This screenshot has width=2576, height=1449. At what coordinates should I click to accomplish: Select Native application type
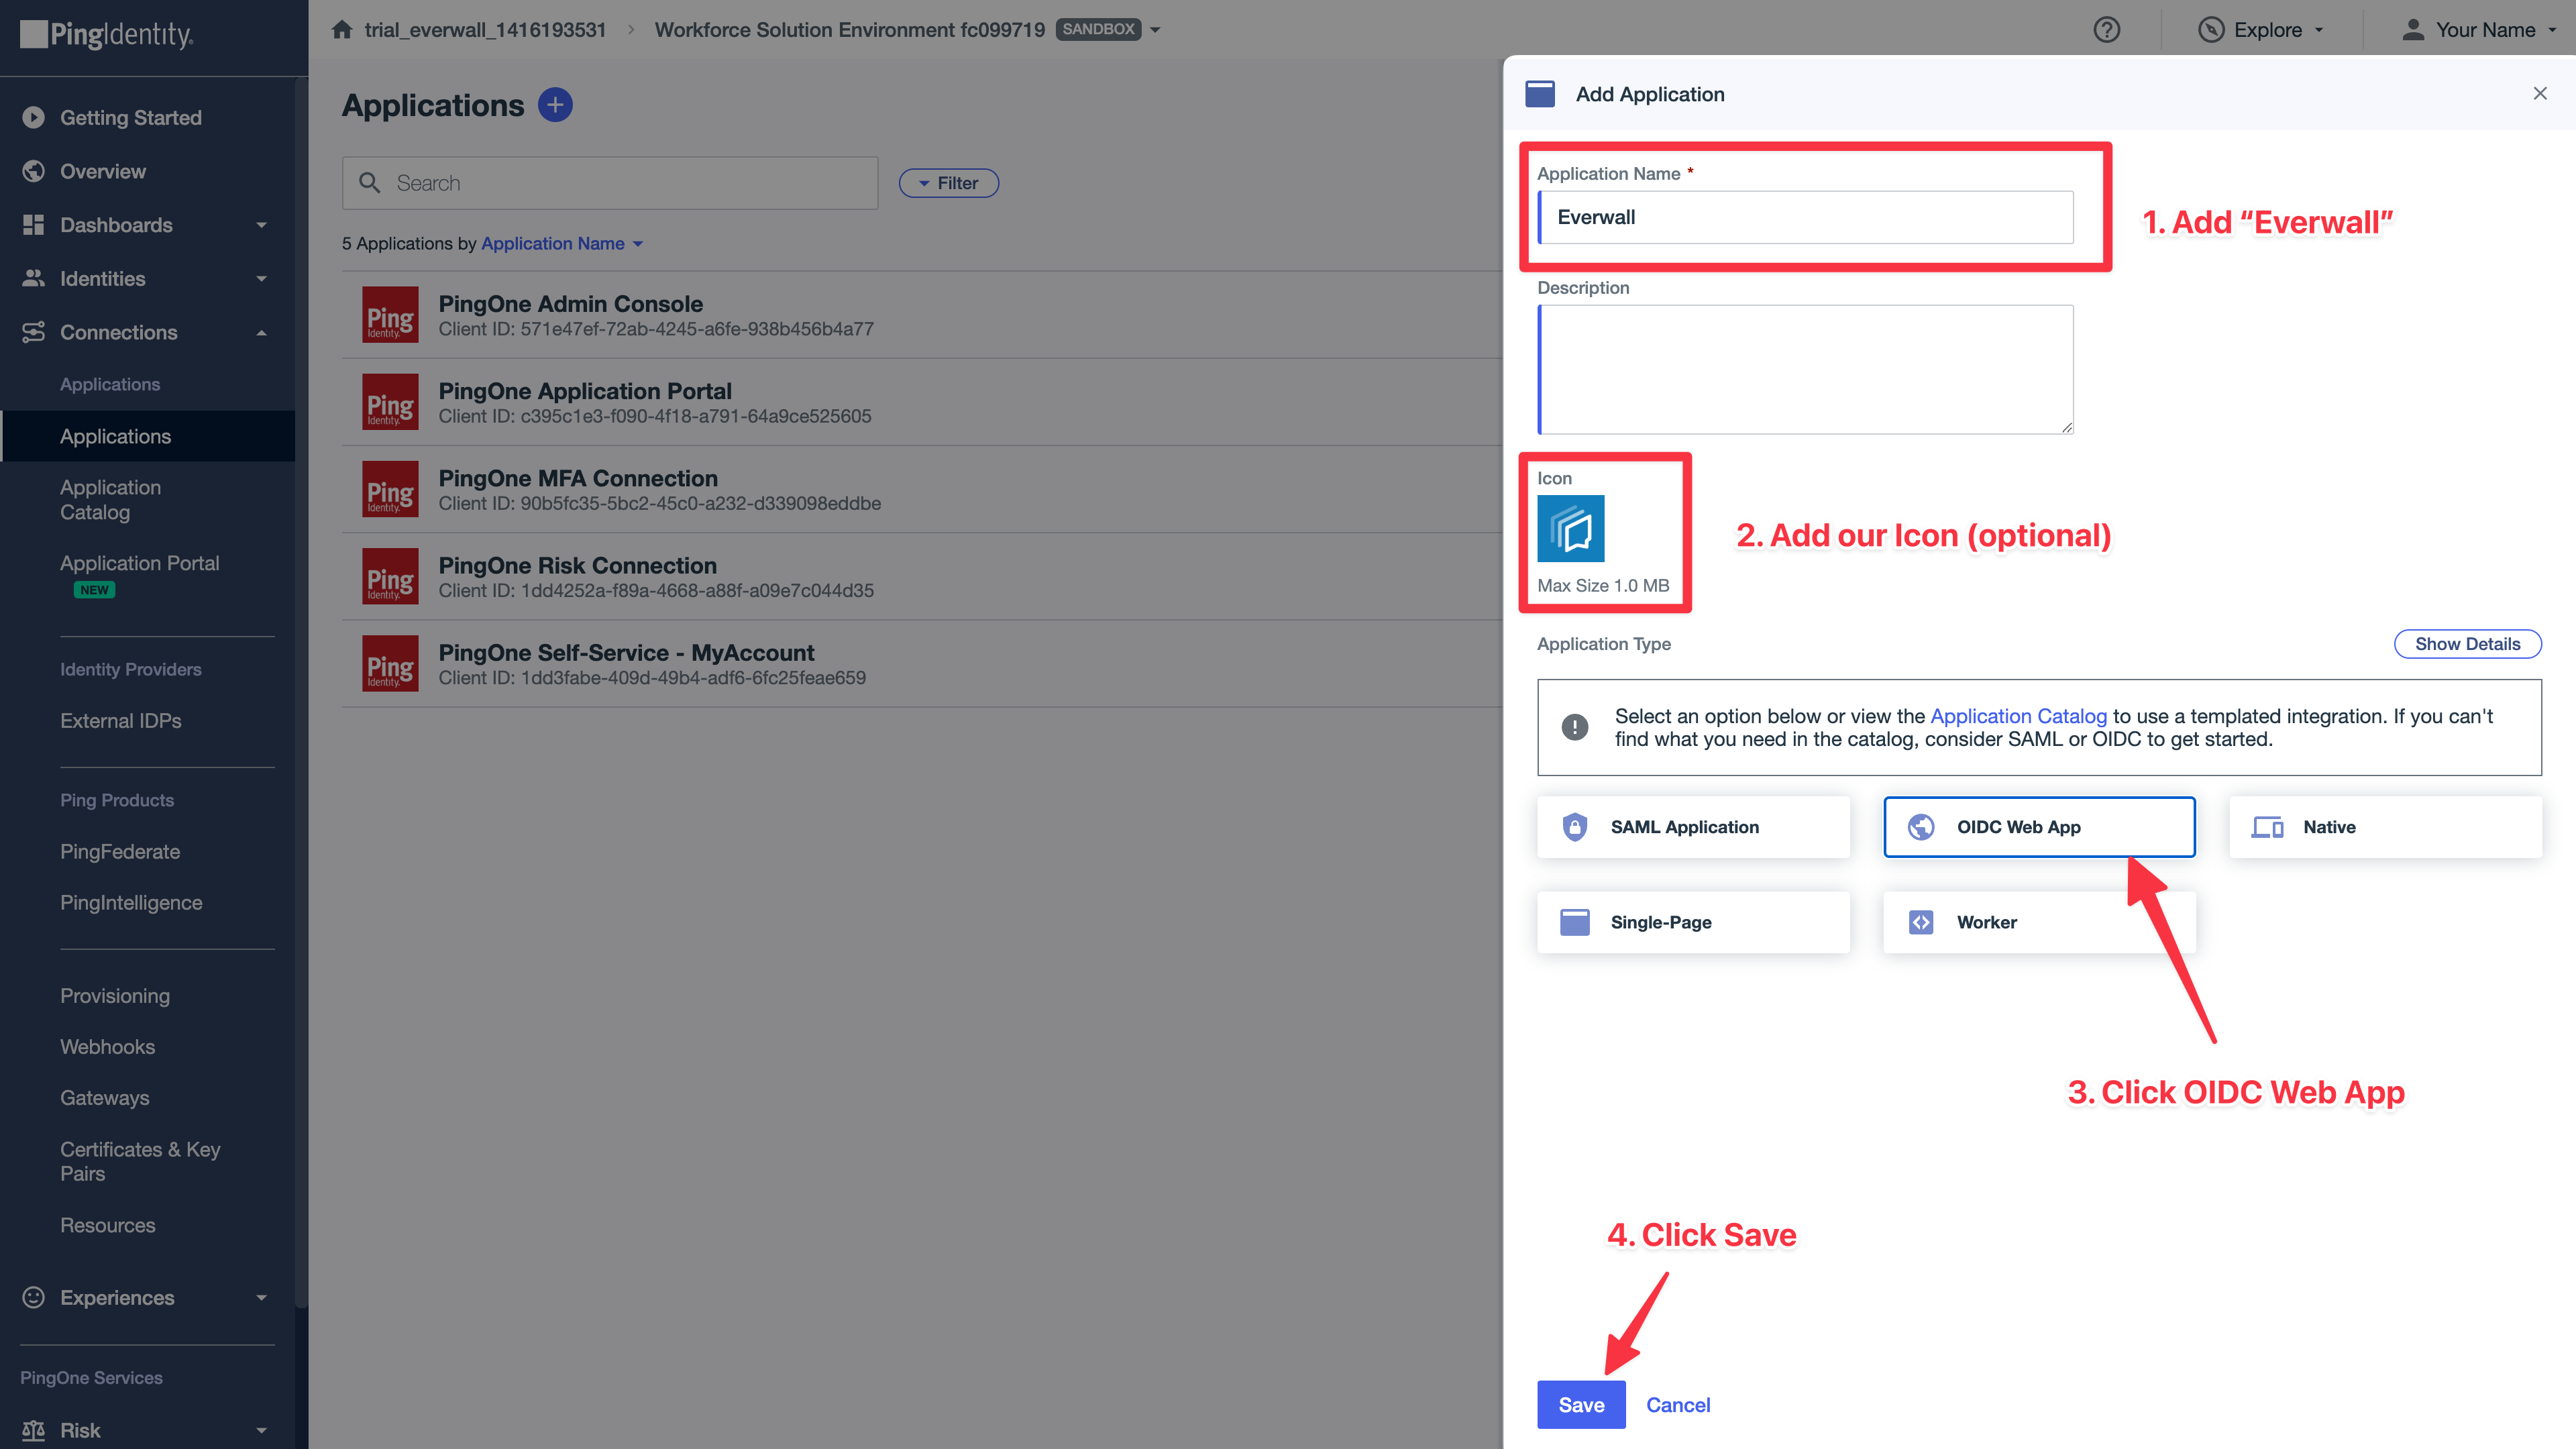click(x=2385, y=827)
